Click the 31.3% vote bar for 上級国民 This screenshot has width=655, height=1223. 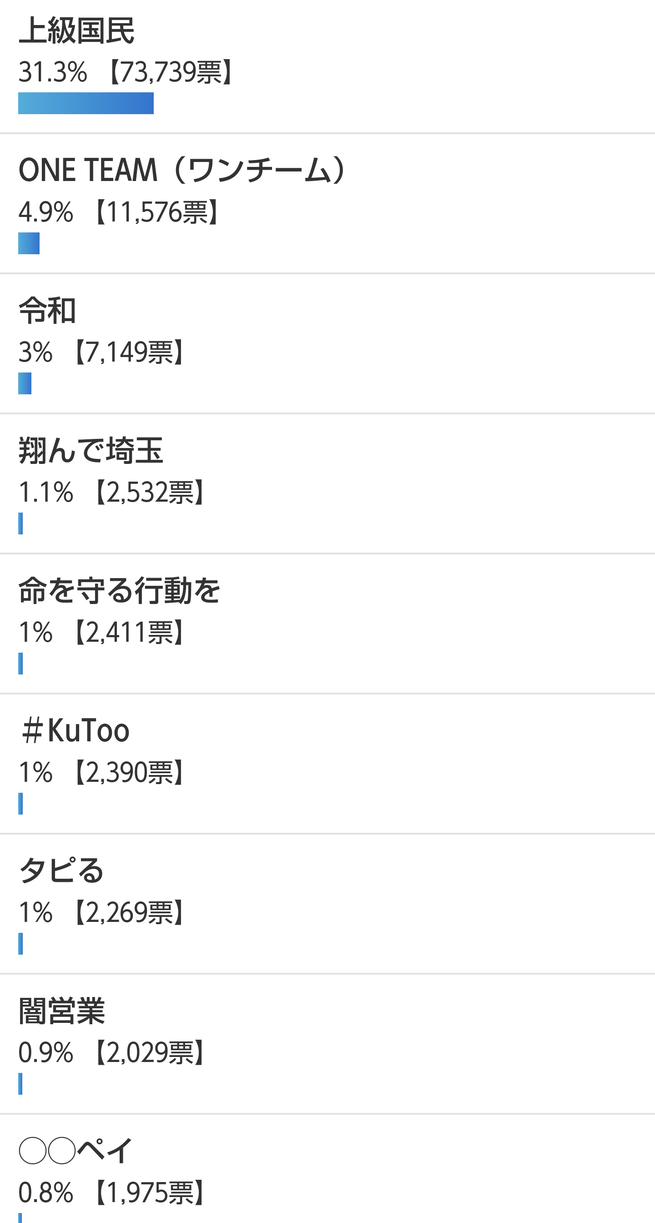tap(86, 103)
